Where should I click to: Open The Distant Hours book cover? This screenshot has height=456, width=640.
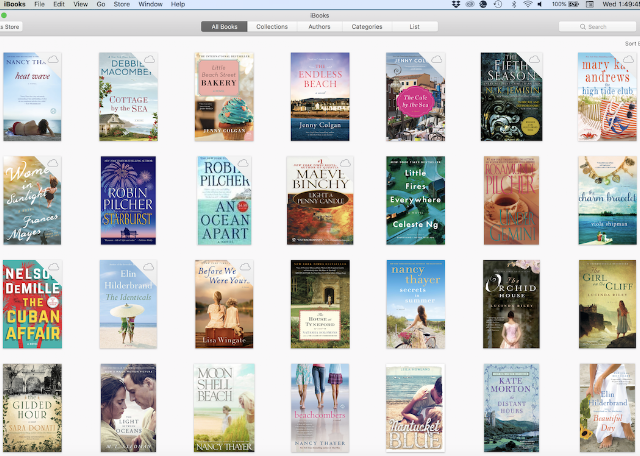coord(511,408)
